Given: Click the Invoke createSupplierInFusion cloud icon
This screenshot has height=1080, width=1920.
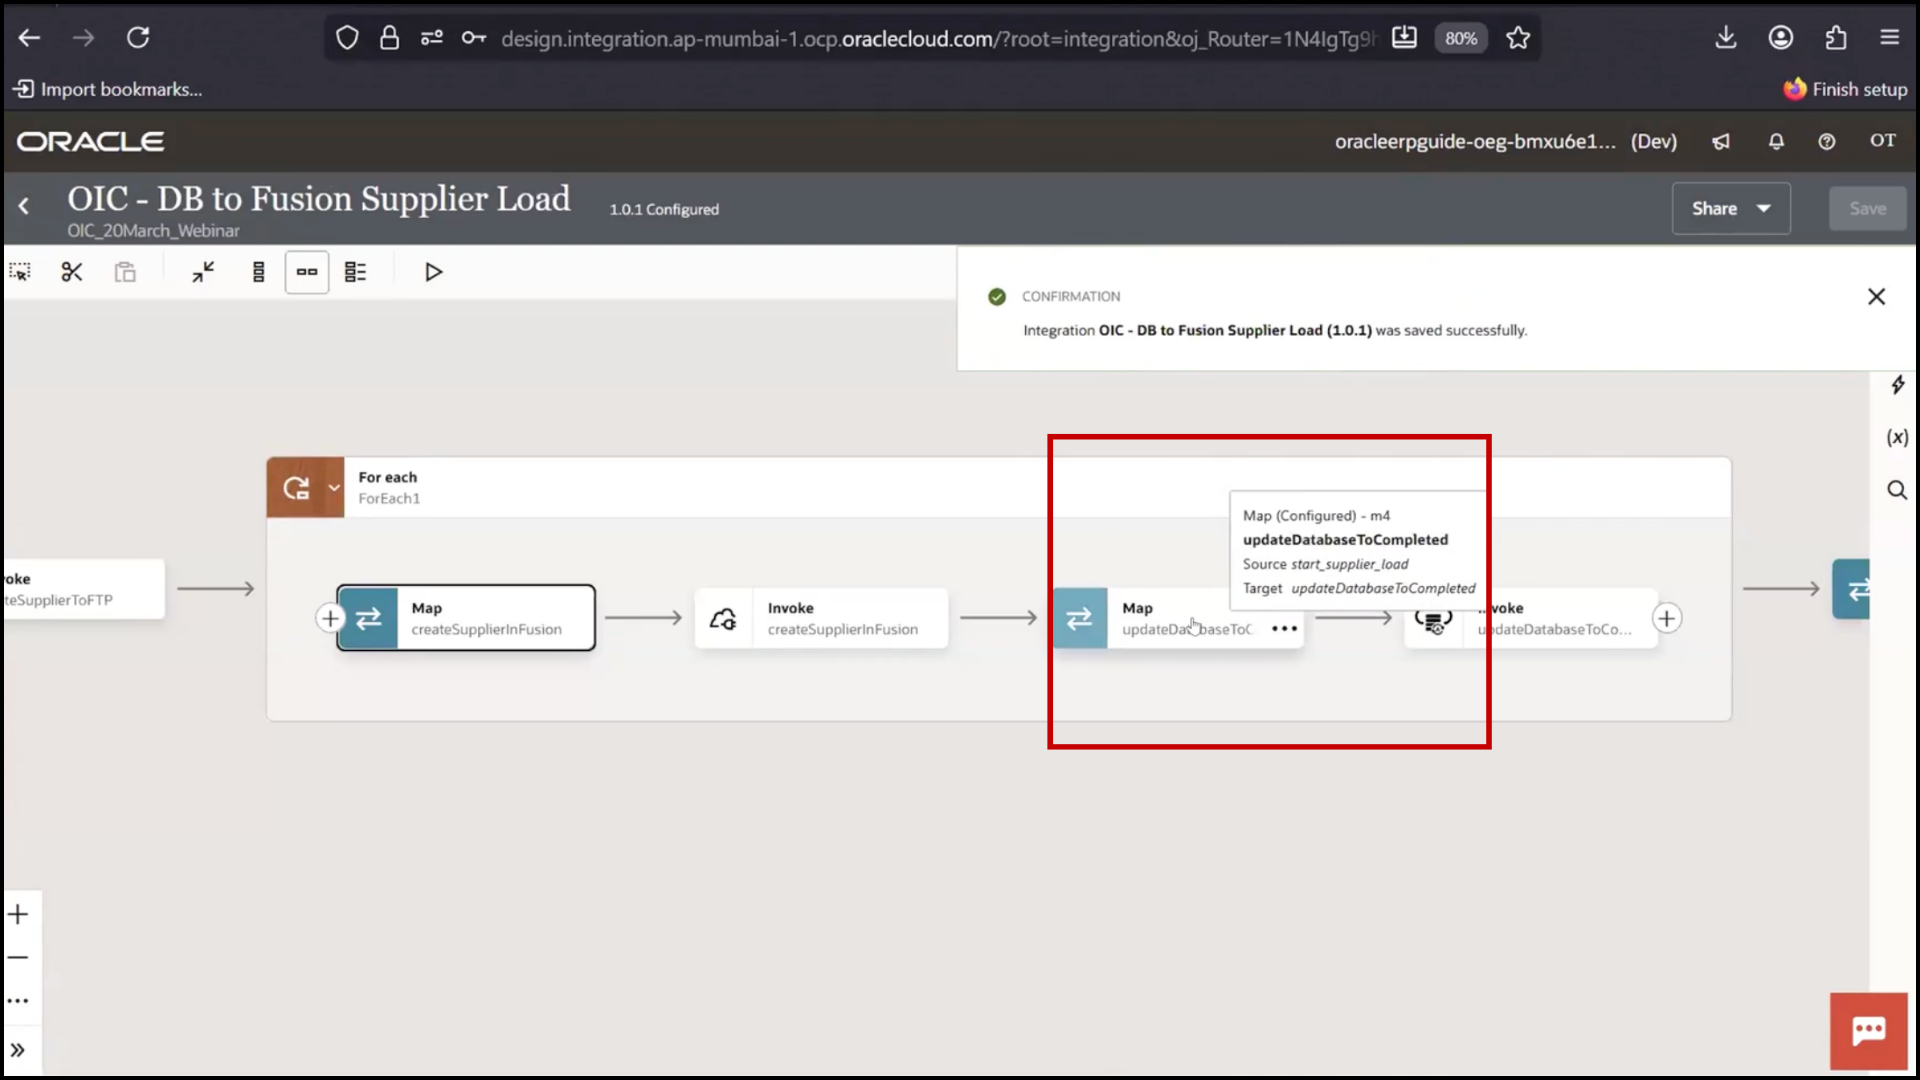Looking at the screenshot, I should coord(723,619).
